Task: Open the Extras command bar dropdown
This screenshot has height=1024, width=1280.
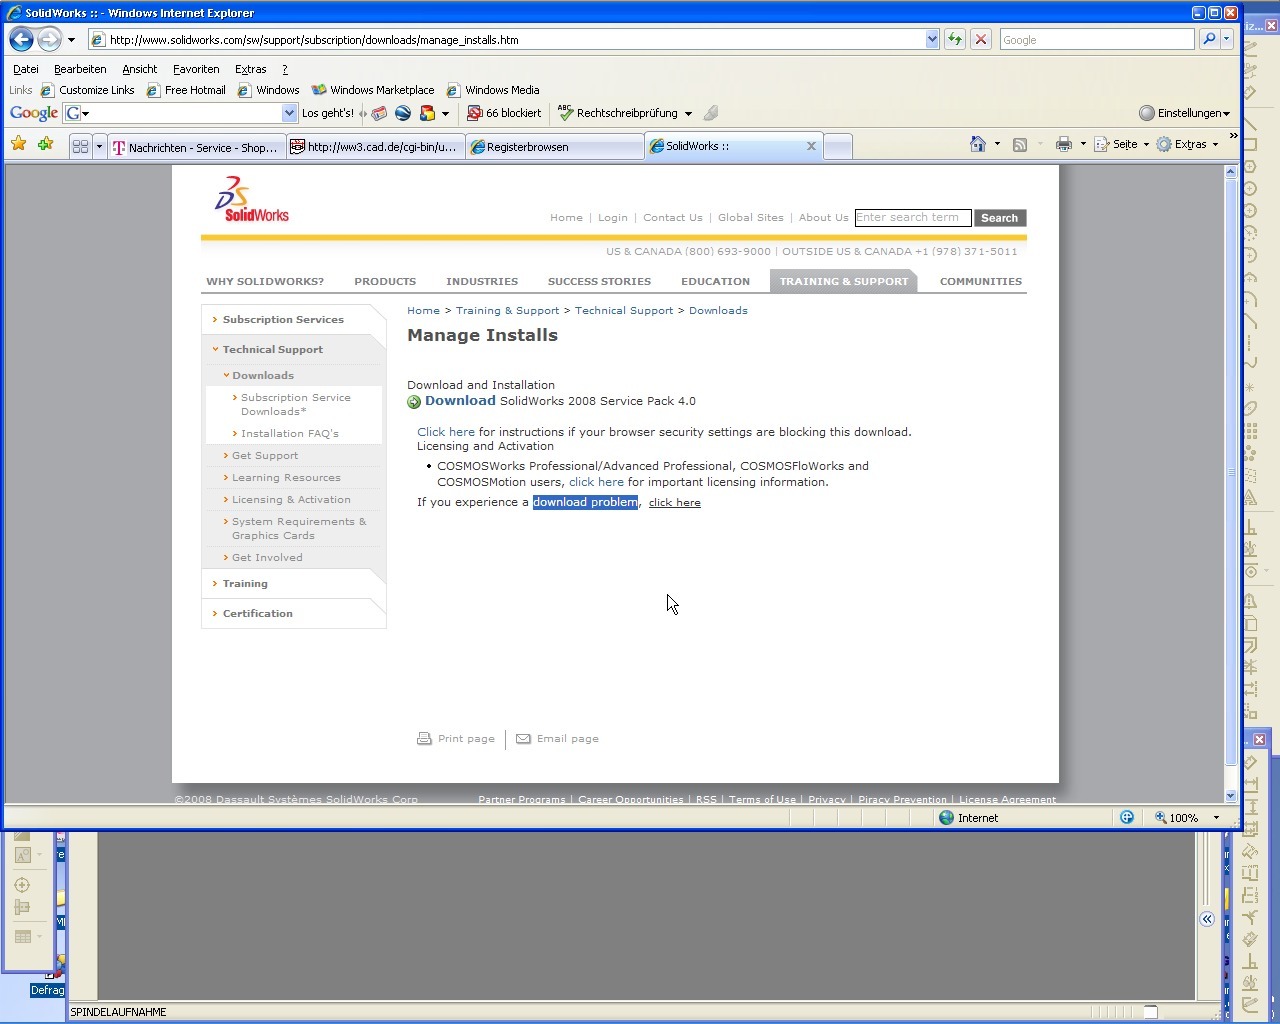Action: [x=1216, y=145]
